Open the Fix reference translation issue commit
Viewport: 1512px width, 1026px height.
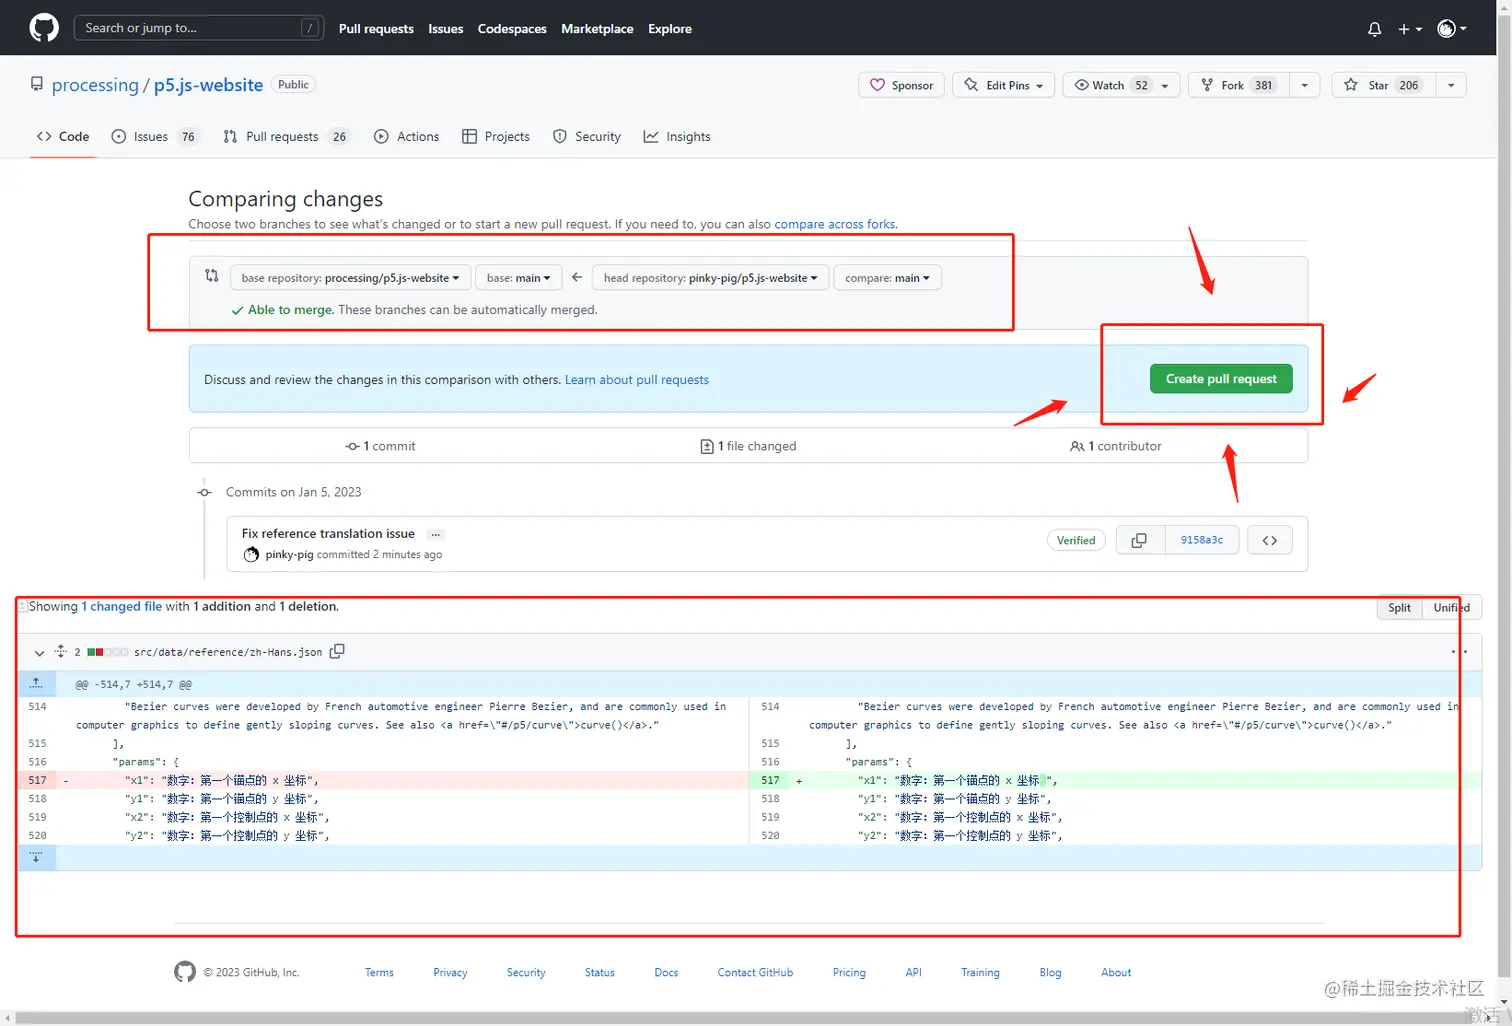pos(328,534)
